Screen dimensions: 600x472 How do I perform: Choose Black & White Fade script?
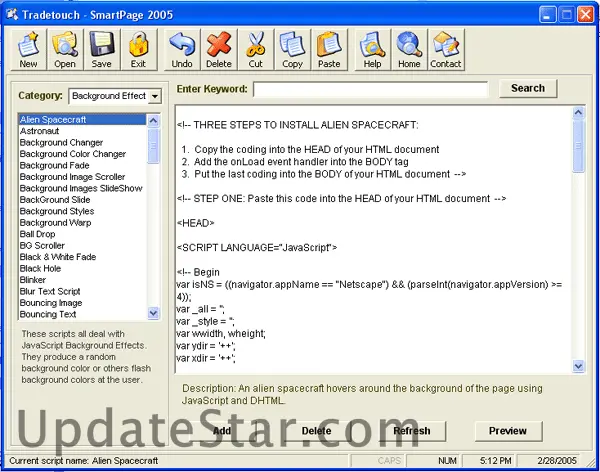[x=82, y=258]
